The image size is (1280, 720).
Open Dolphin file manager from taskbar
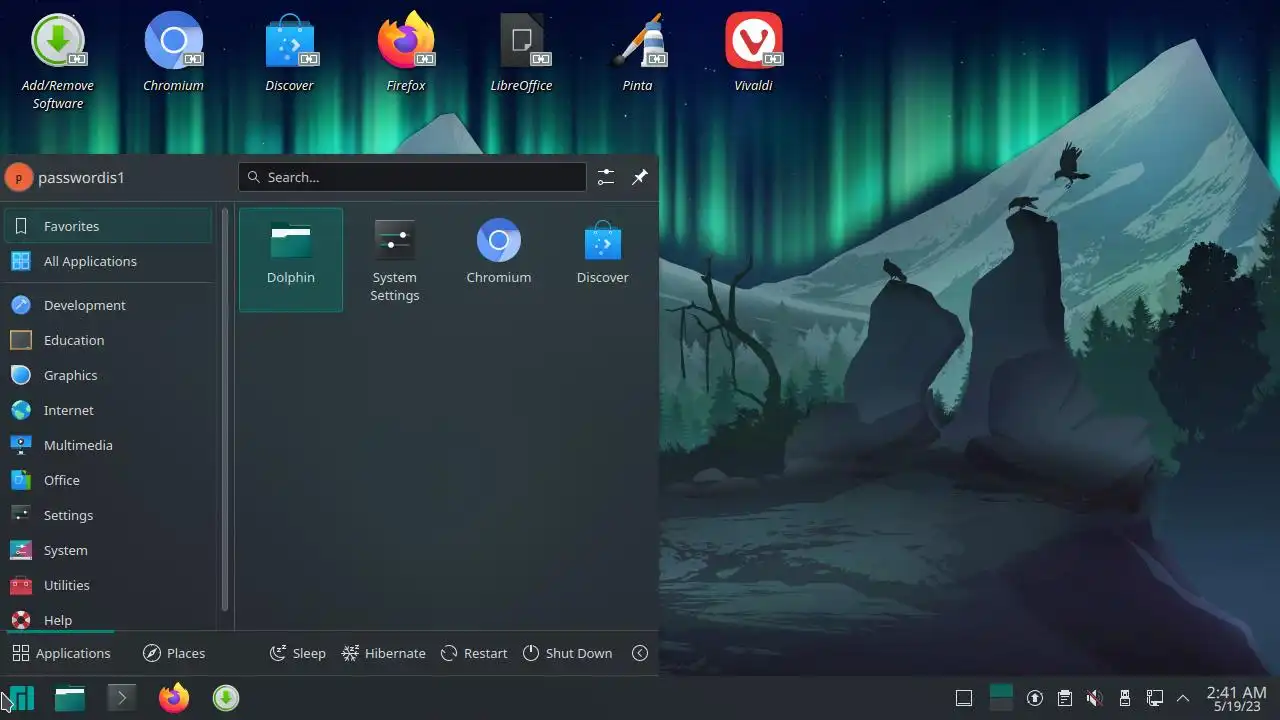(70, 698)
